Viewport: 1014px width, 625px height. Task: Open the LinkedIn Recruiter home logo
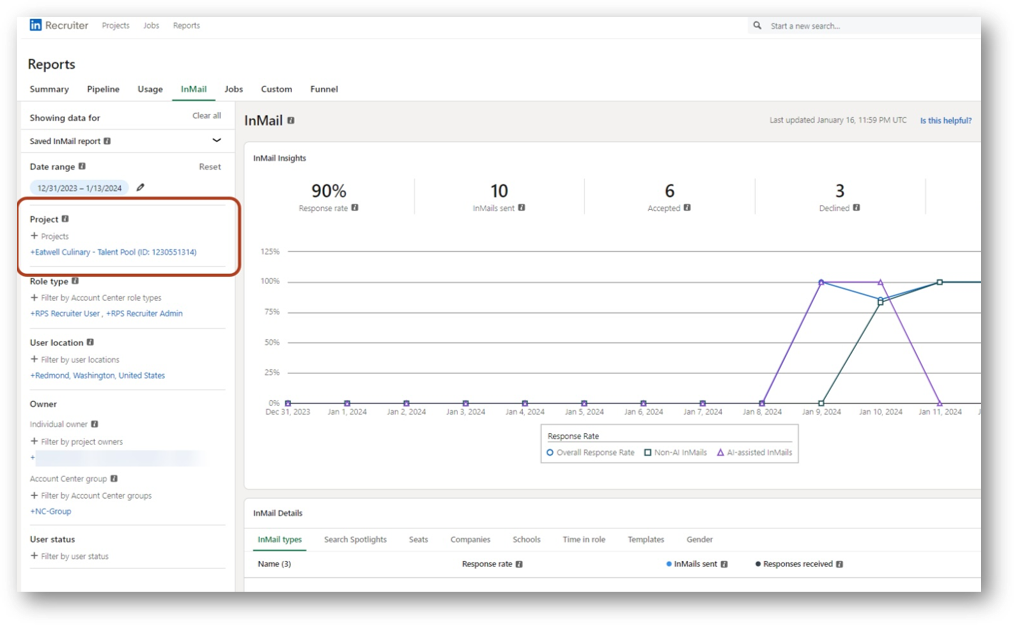coord(59,25)
